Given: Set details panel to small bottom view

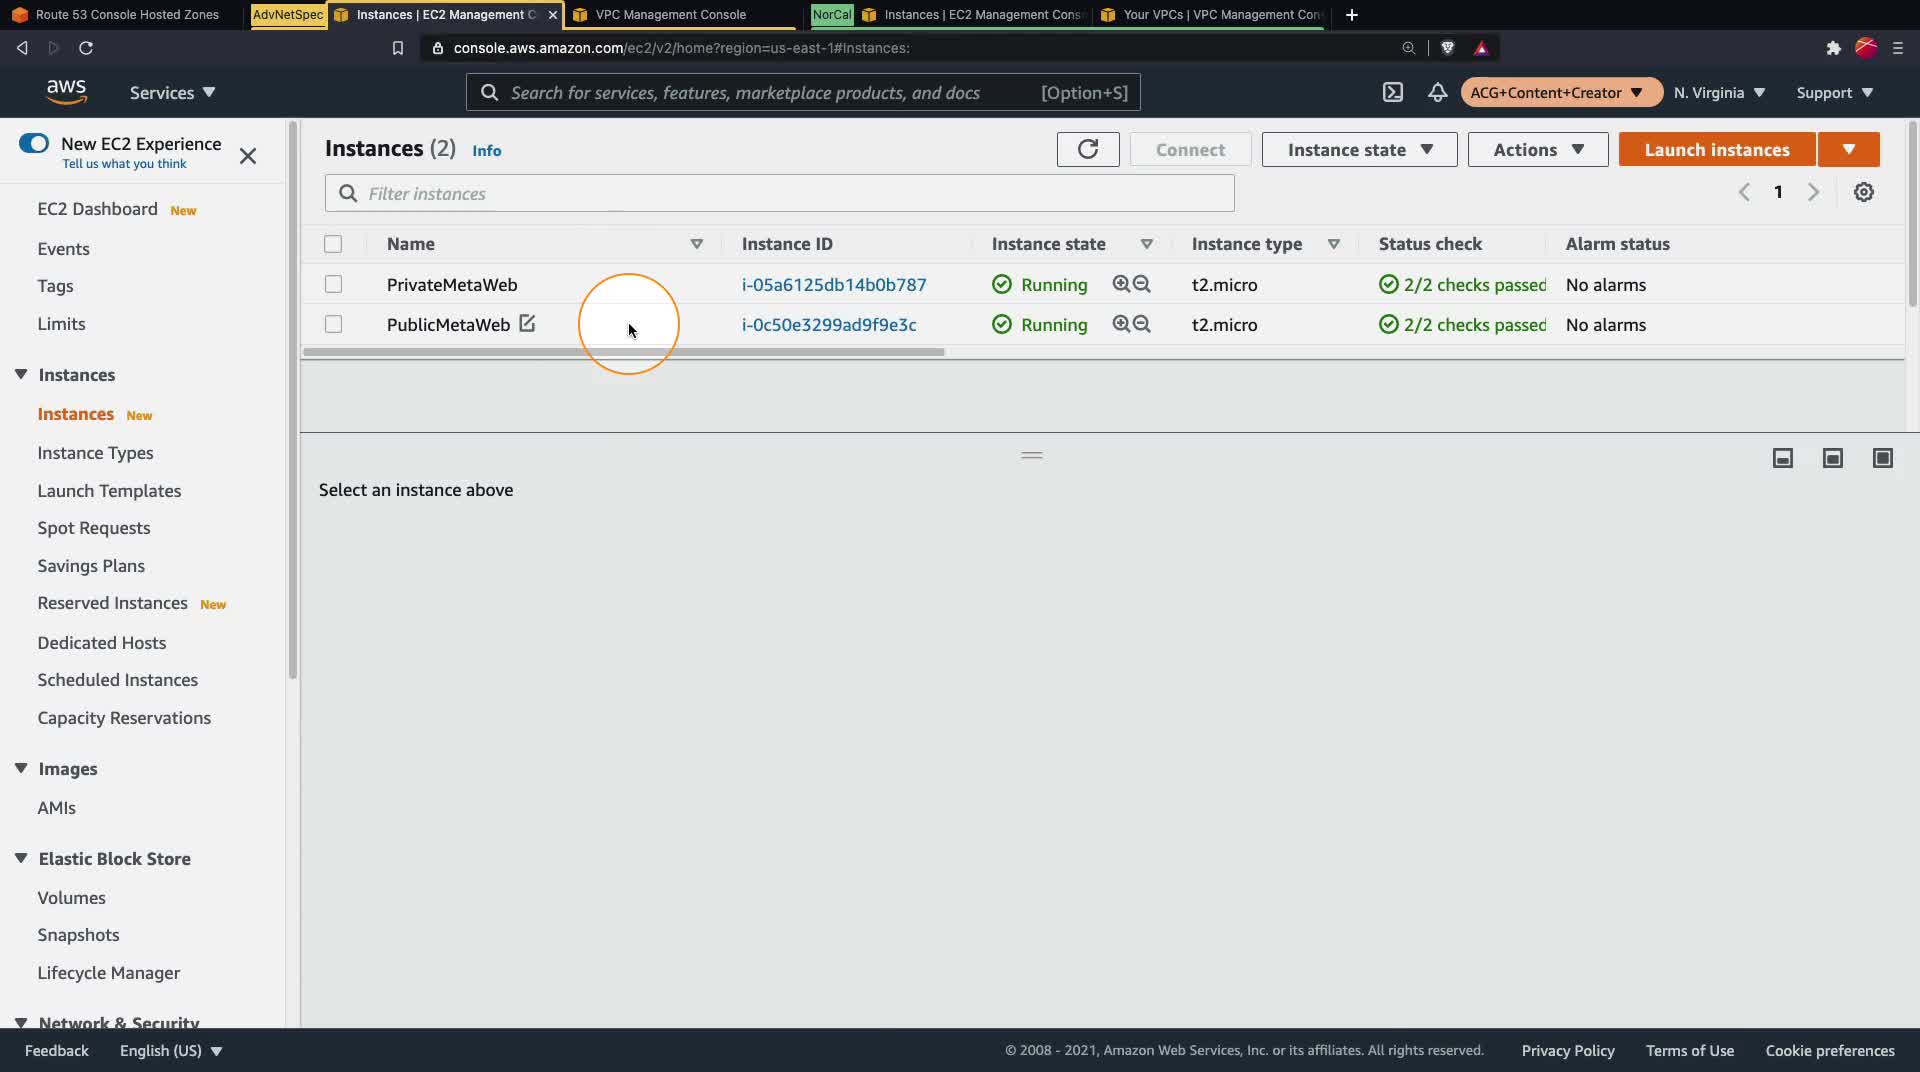Looking at the screenshot, I should coord(1783,458).
